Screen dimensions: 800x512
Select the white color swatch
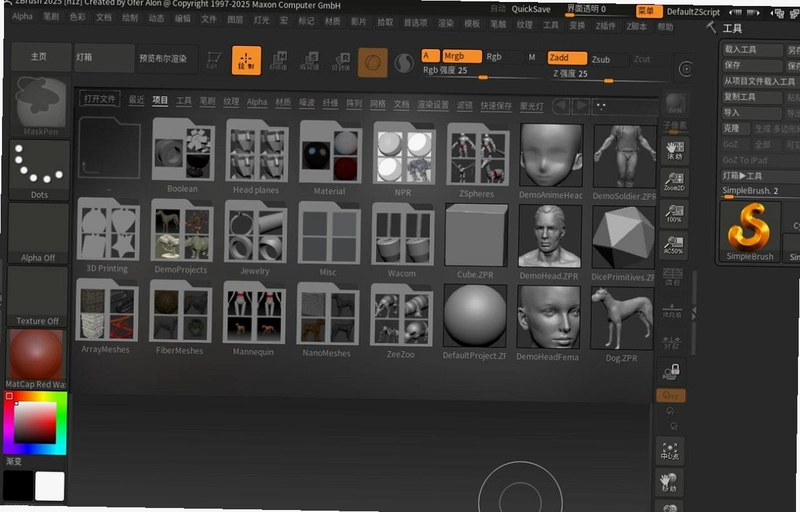click(x=49, y=485)
